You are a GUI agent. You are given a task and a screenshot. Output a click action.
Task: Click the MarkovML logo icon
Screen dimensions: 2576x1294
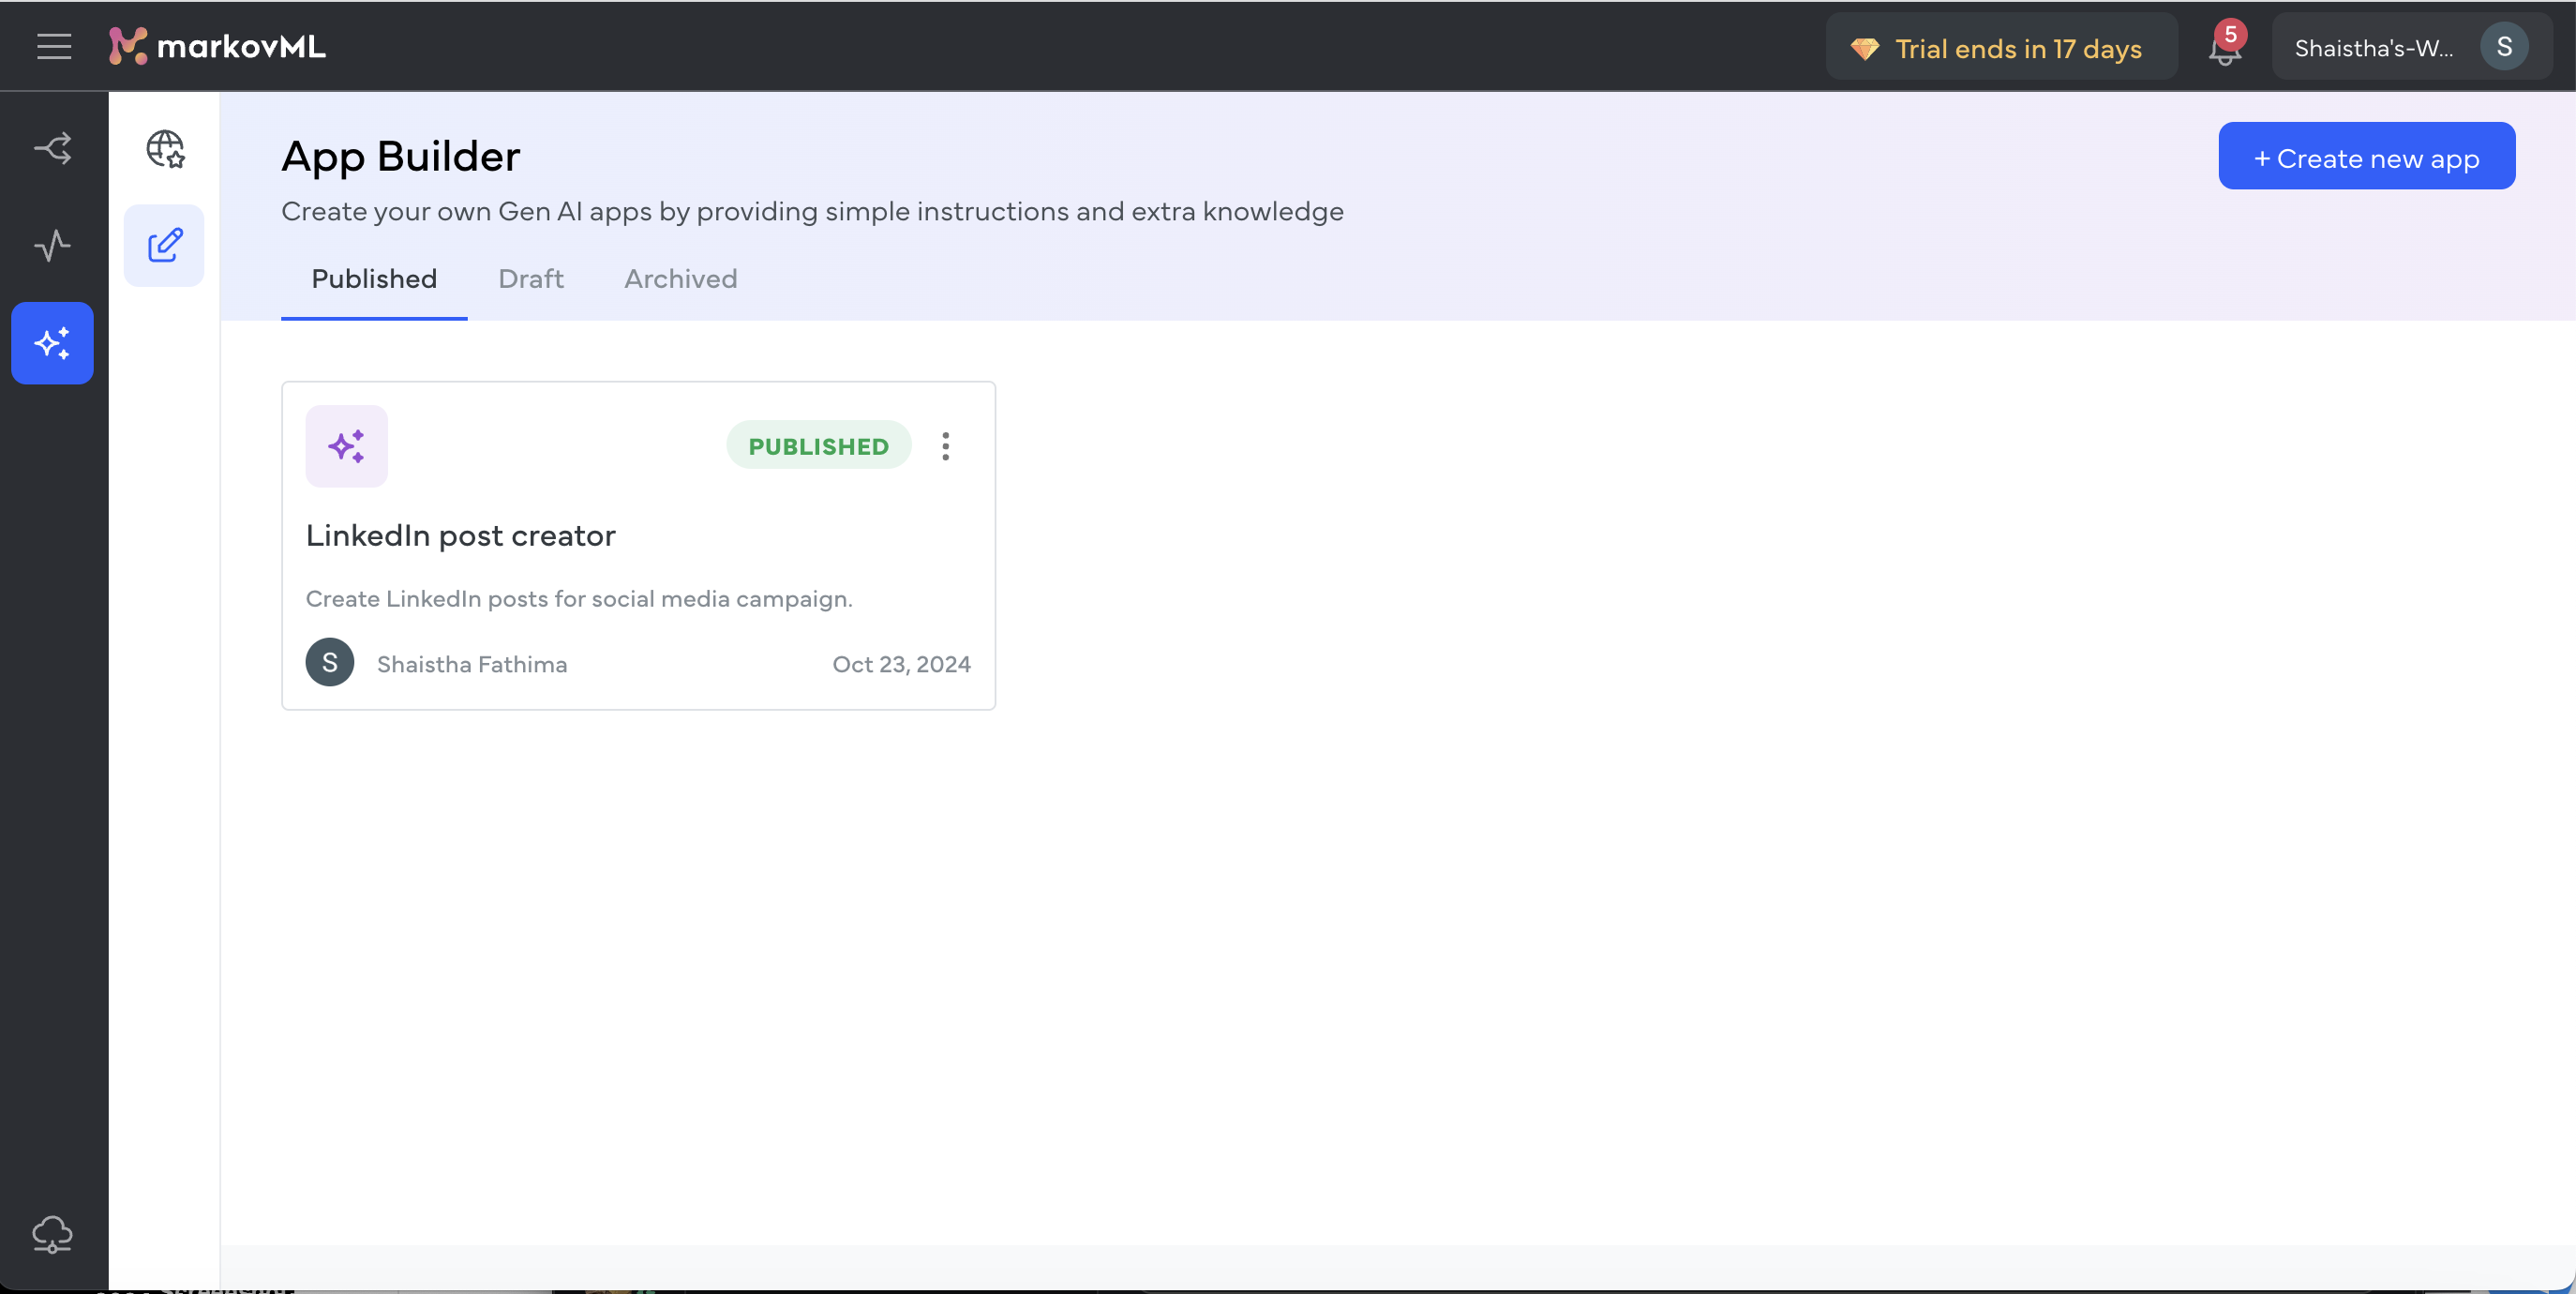pyautogui.click(x=130, y=46)
